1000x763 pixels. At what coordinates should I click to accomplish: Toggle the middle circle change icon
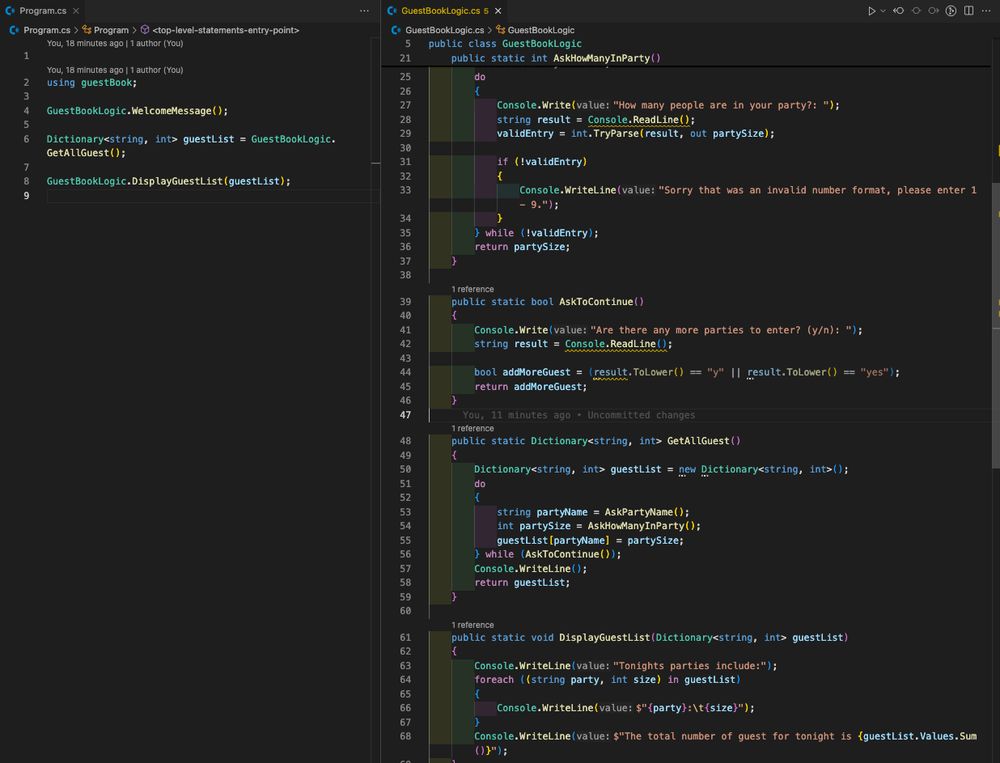[916, 11]
